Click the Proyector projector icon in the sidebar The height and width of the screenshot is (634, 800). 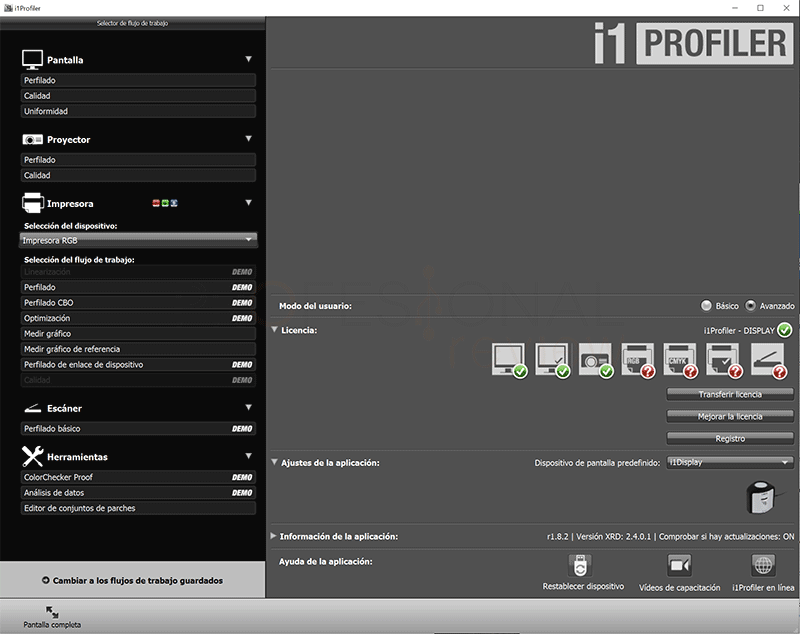(32, 139)
